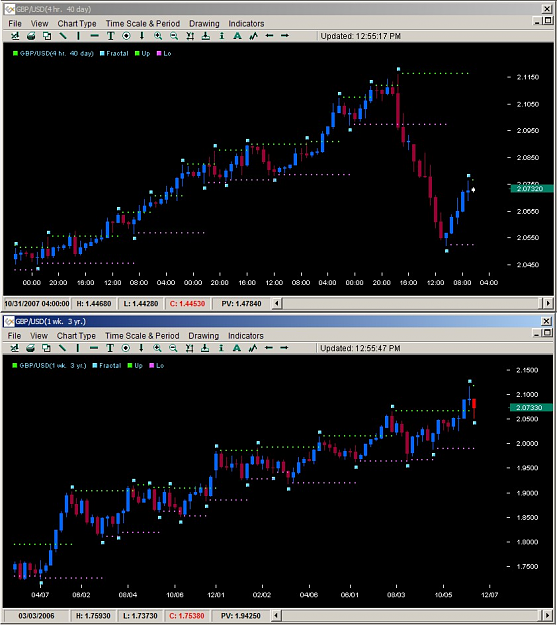The width and height of the screenshot is (557, 625).
Task: Print the 1 wk. chart using the printer icon
Action: point(31,348)
